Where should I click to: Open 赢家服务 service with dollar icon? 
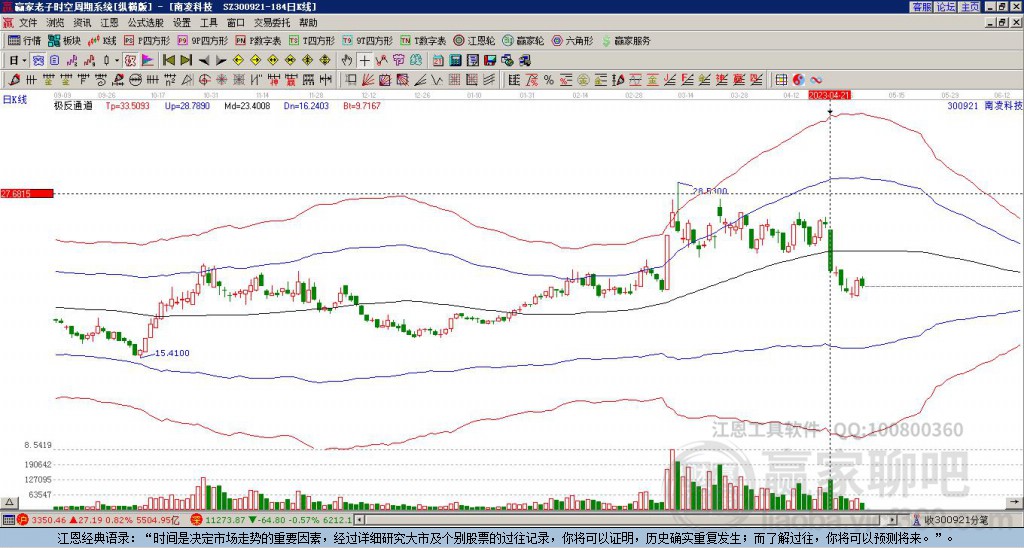626,40
